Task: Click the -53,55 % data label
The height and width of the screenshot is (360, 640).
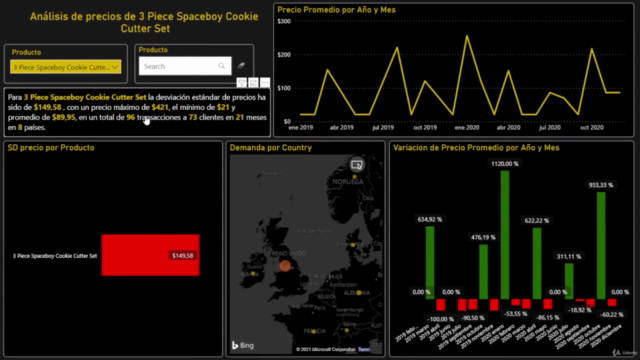Action: pyautogui.click(x=516, y=313)
